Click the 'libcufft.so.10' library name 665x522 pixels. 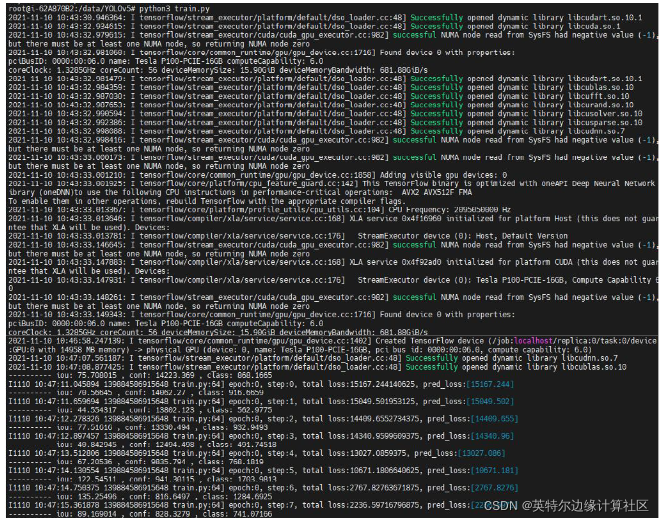(x=600, y=96)
